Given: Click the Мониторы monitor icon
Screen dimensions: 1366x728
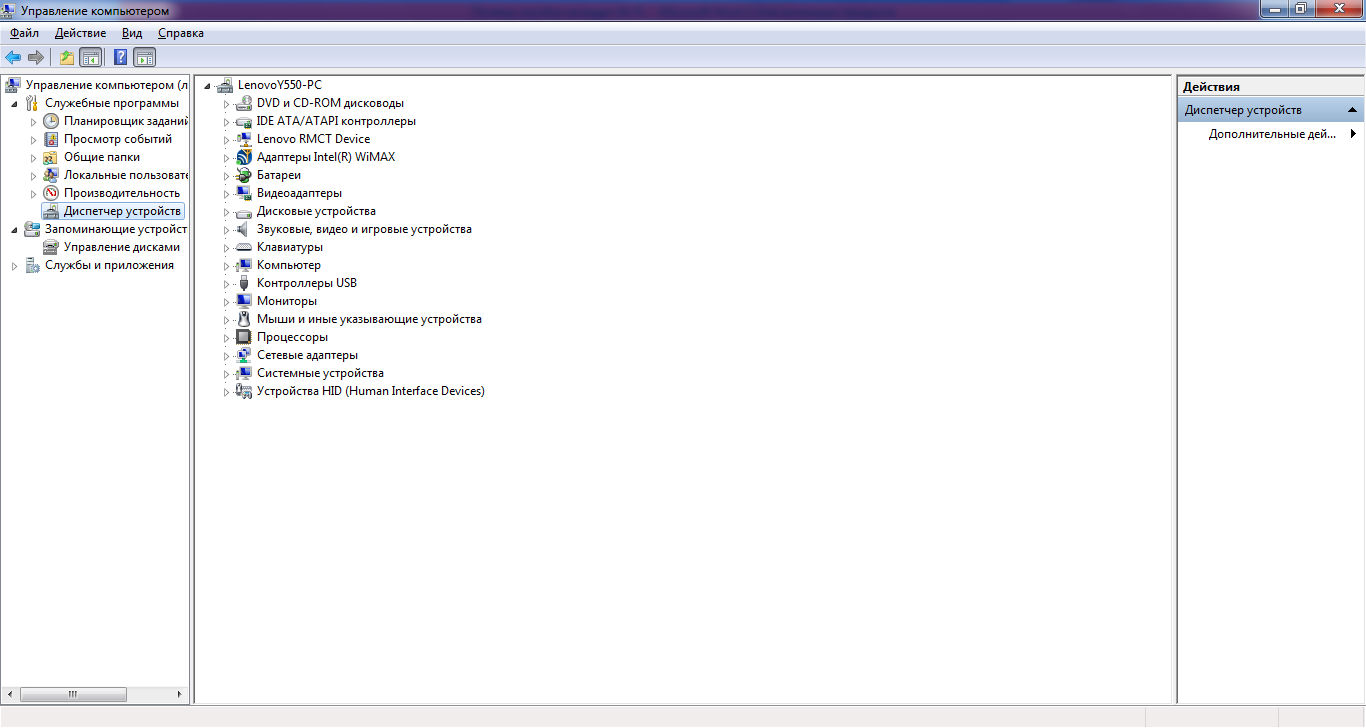Looking at the screenshot, I should click(243, 301).
